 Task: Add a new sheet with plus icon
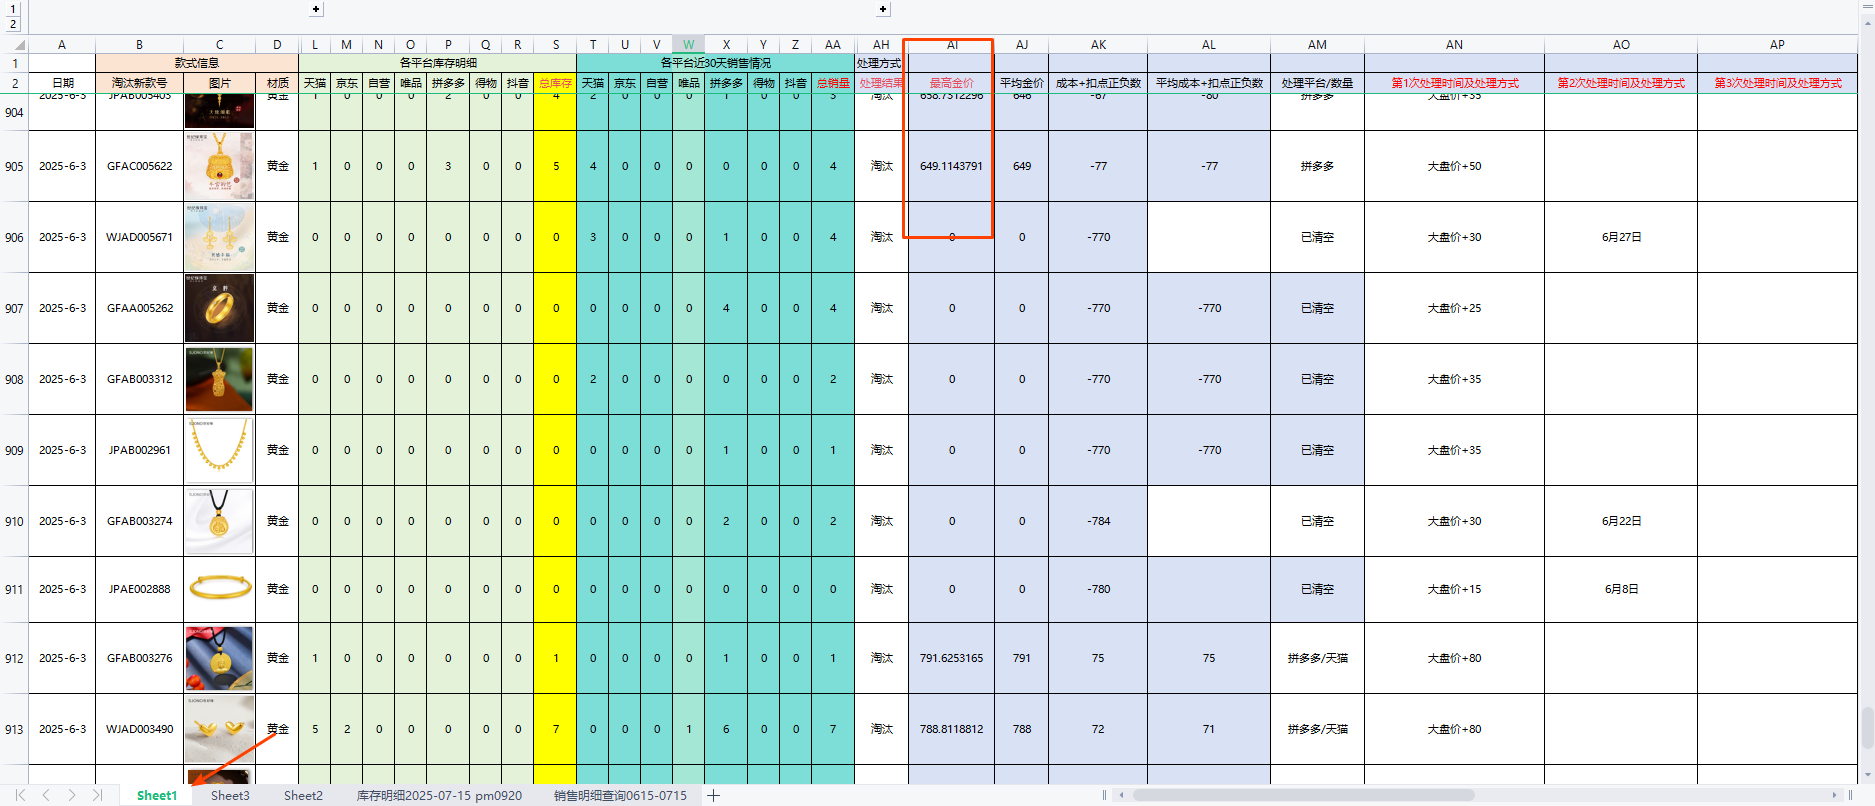(713, 795)
